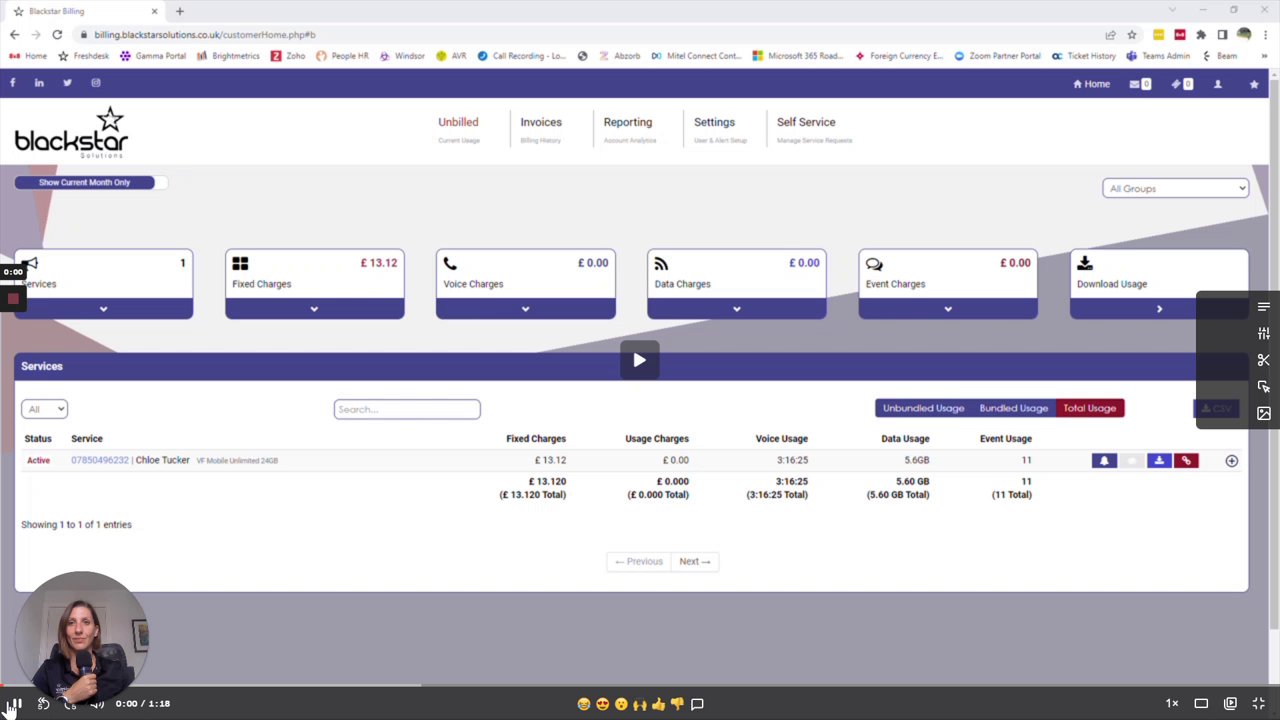The image size is (1280, 720).
Task: Expand the Services summary card
Action: pyautogui.click(x=104, y=309)
